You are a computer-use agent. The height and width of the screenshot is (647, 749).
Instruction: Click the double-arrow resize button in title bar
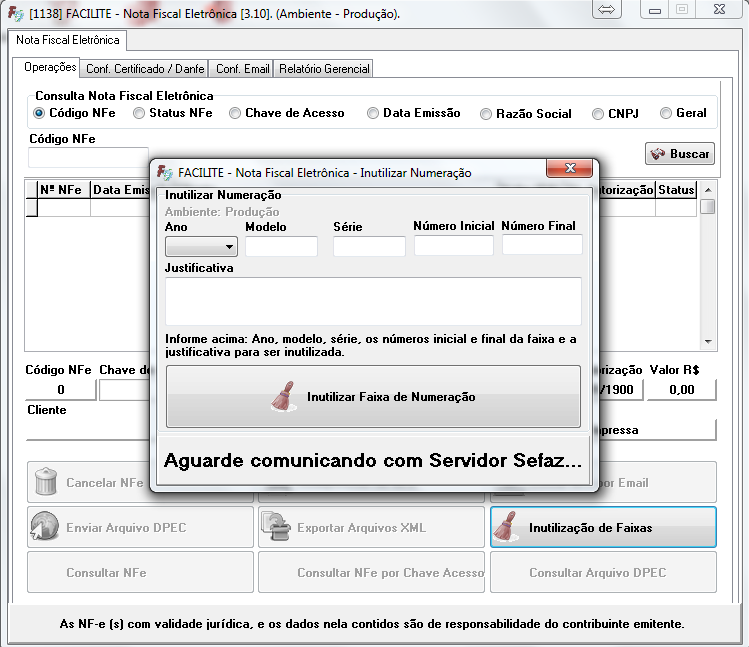point(607,10)
